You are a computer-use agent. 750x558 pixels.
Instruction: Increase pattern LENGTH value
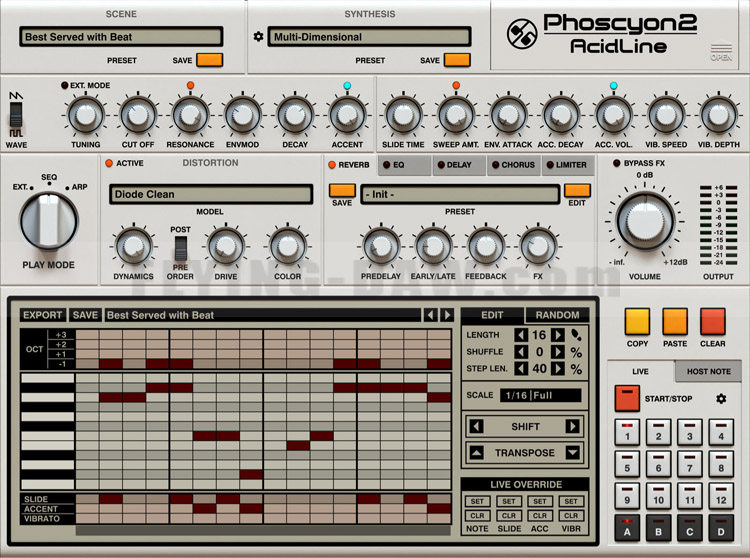click(557, 335)
